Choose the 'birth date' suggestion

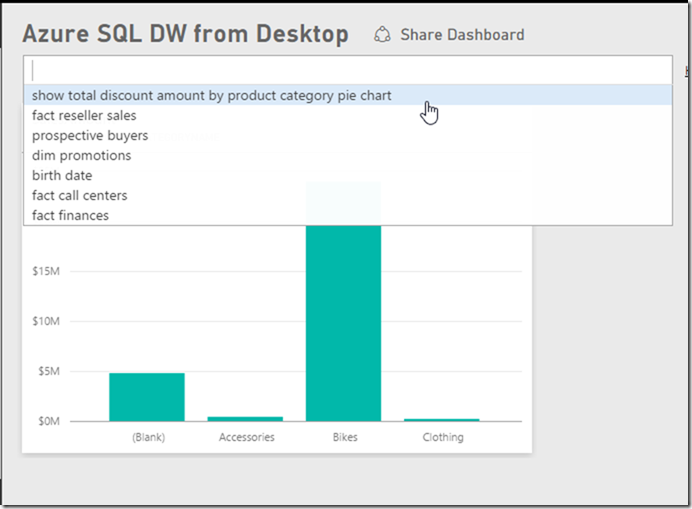coord(348,175)
